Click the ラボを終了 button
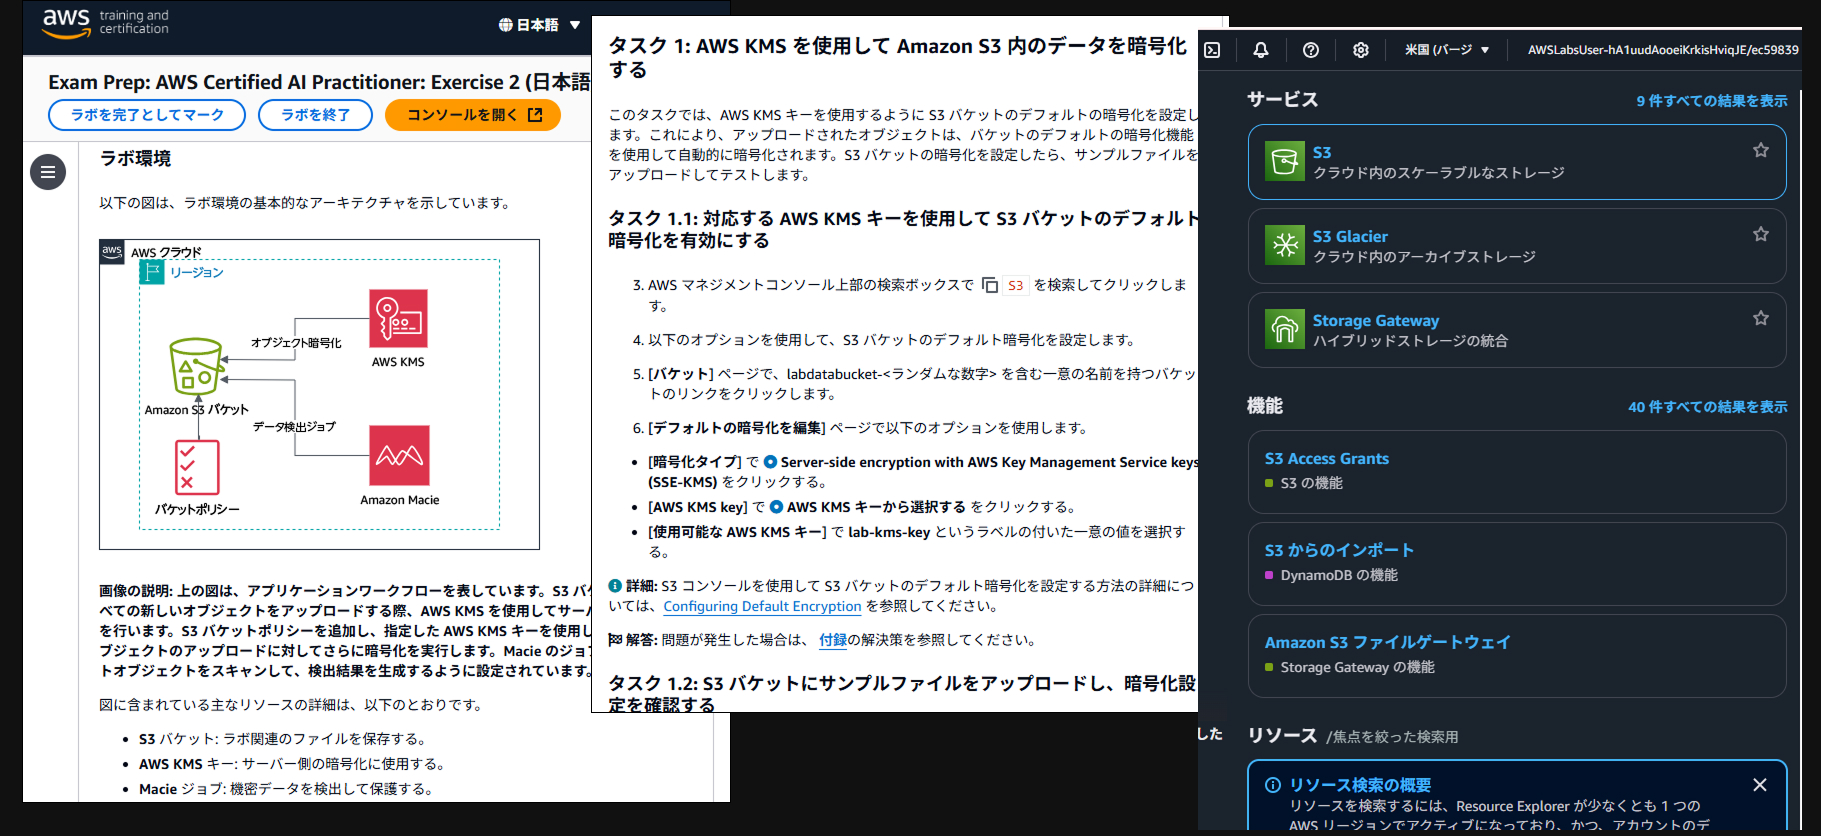The height and width of the screenshot is (836, 1821). point(315,115)
